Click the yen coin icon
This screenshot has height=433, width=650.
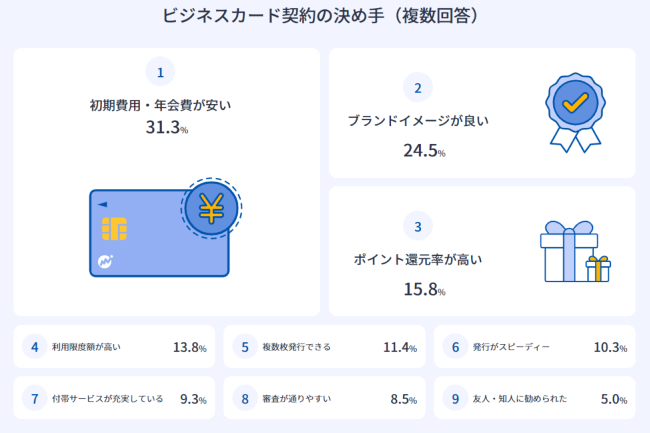pyautogui.click(x=211, y=209)
